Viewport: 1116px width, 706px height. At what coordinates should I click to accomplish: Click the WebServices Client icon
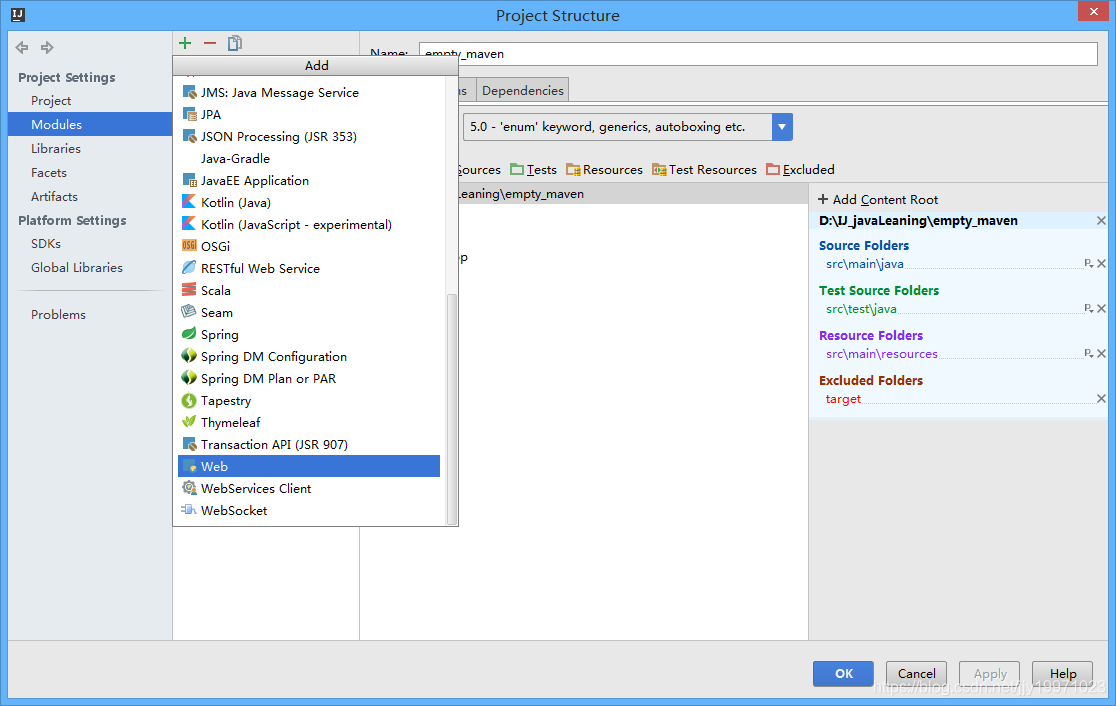coord(189,488)
